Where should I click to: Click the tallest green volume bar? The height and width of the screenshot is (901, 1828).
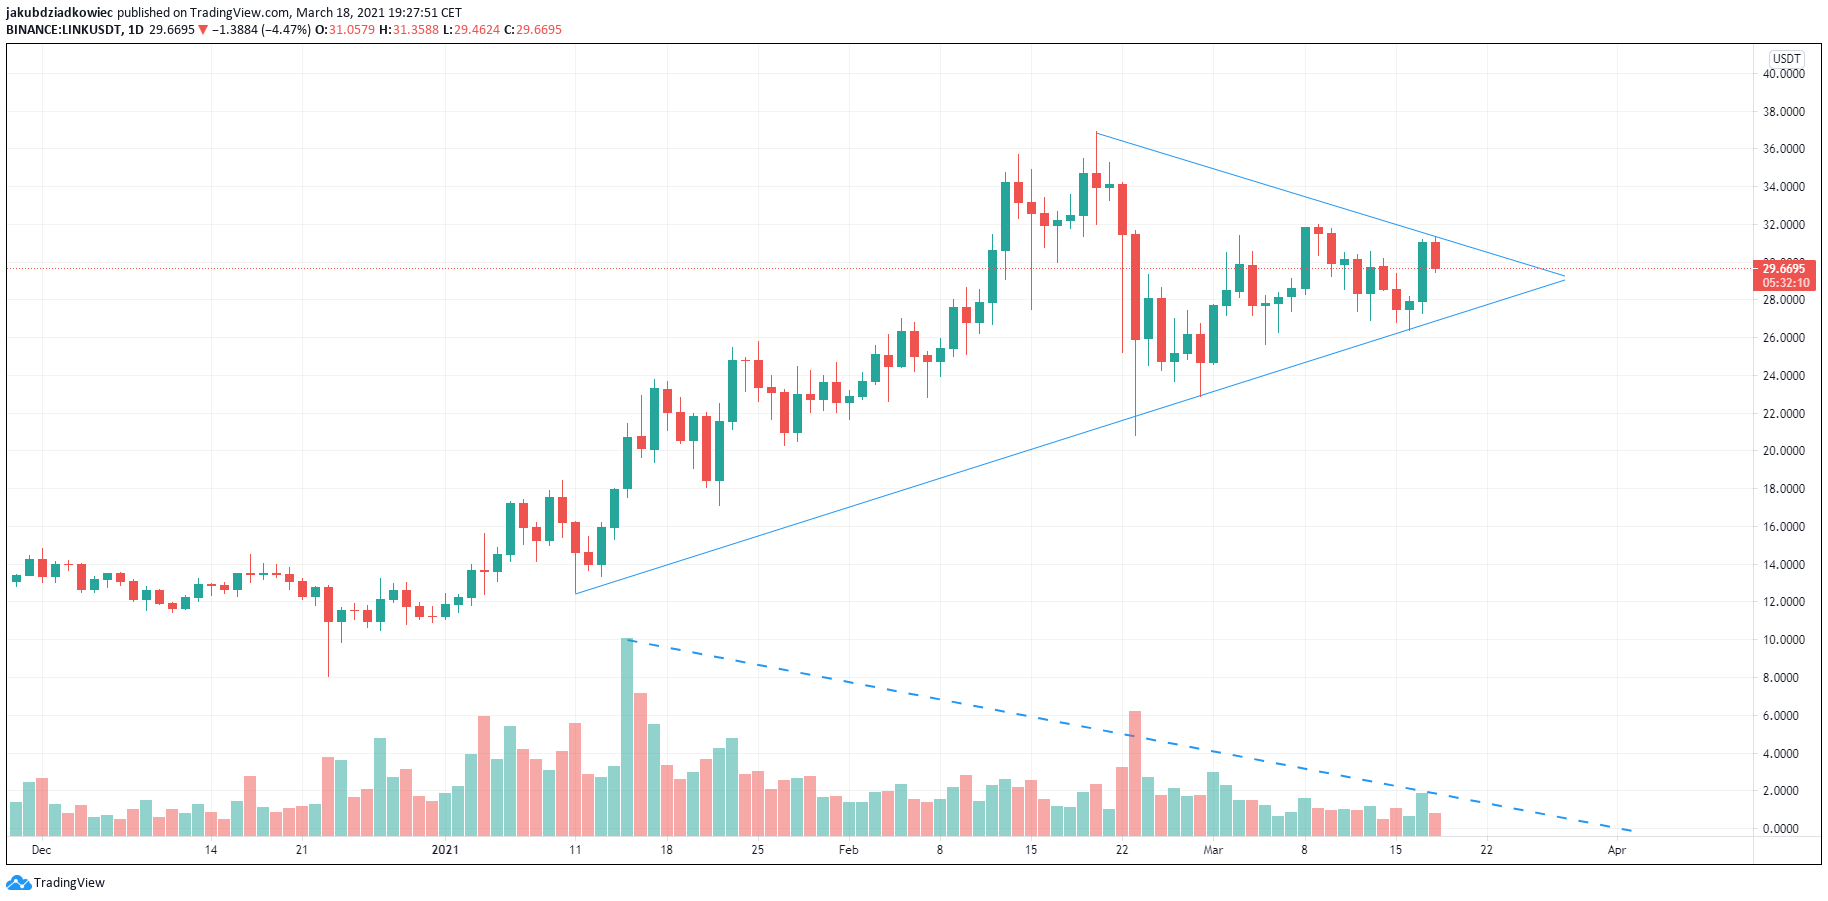coord(627,737)
